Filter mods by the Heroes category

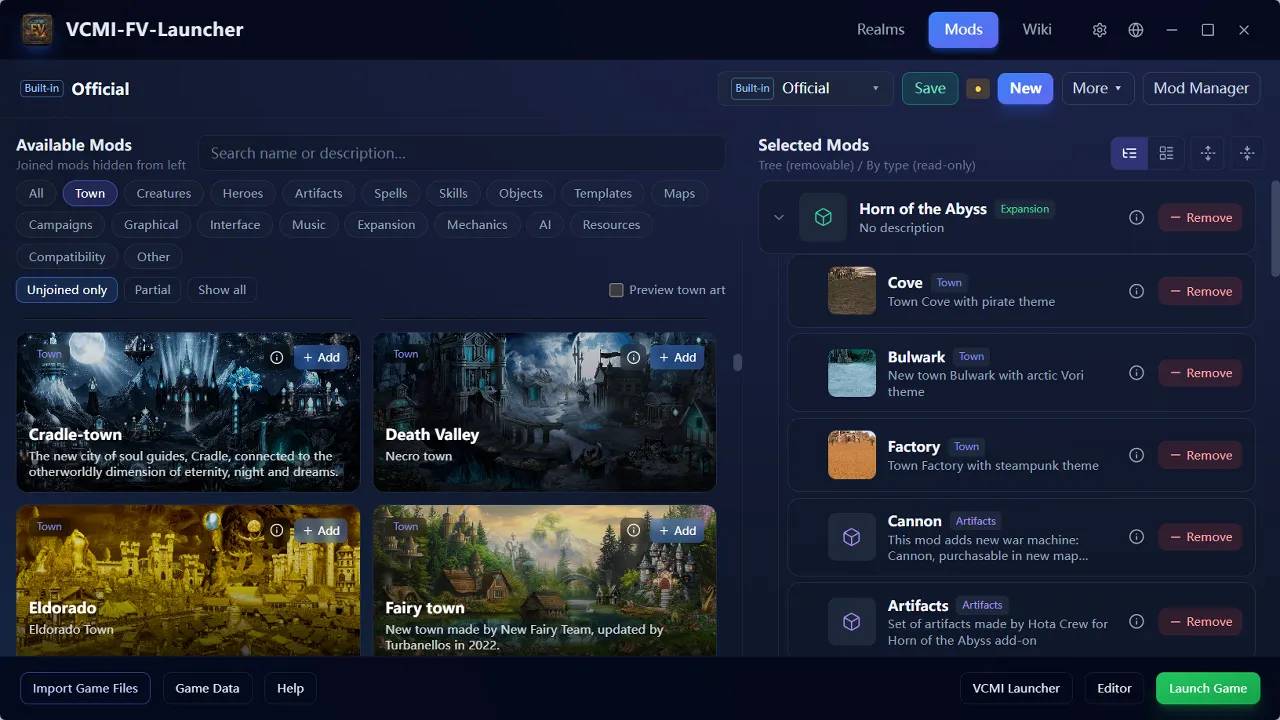243,193
